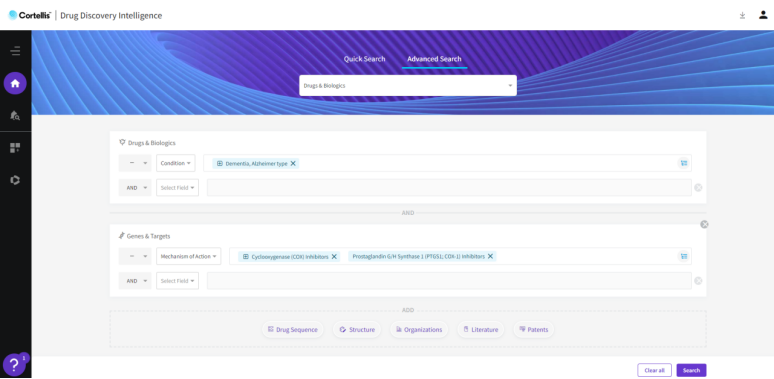
Task: Expand the Dementia, Alzheimer type plus box
Action: click(x=220, y=163)
